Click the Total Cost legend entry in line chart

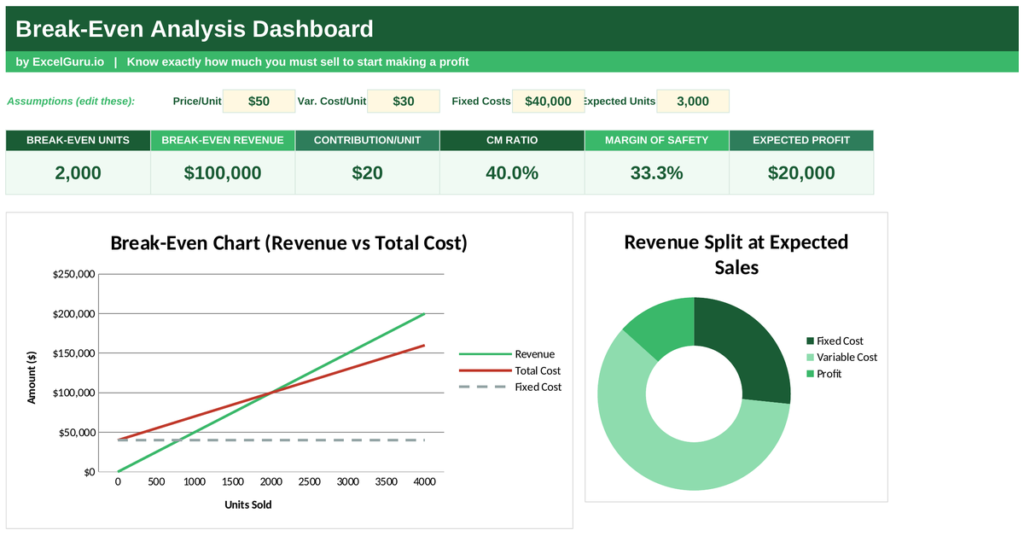(x=510, y=371)
